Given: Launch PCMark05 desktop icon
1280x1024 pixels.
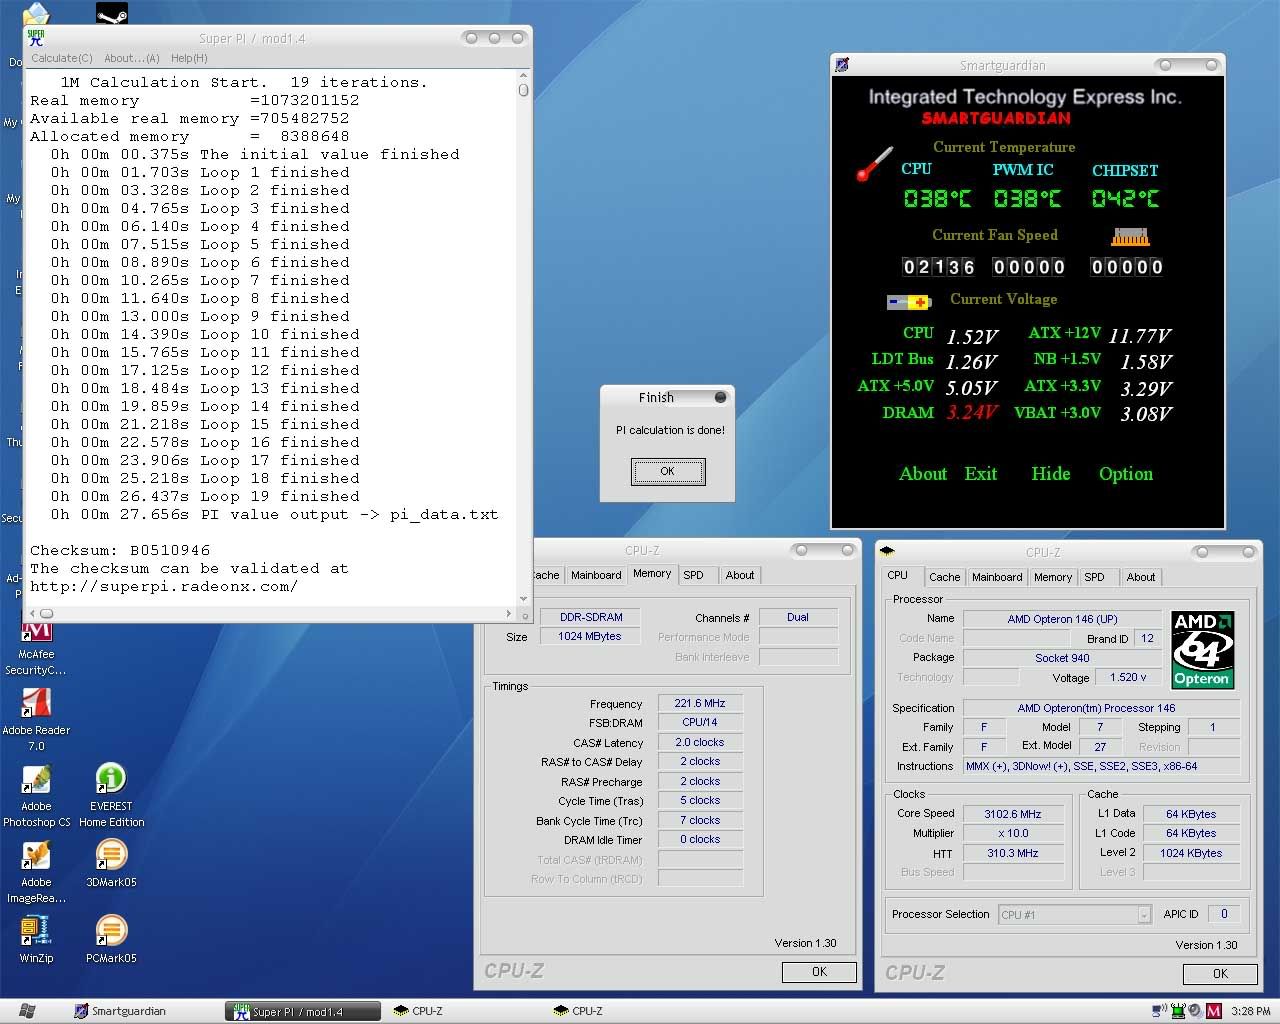Looking at the screenshot, I should coord(111,939).
